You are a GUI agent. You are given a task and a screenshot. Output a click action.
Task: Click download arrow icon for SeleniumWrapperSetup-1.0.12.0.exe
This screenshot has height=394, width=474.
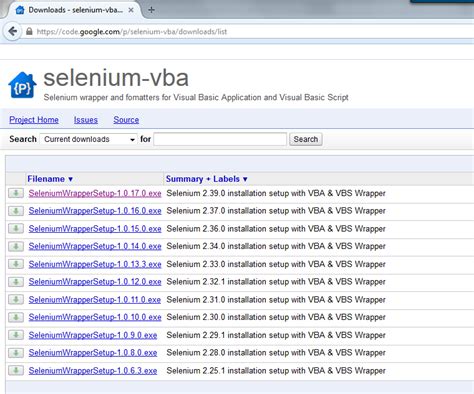click(x=16, y=282)
